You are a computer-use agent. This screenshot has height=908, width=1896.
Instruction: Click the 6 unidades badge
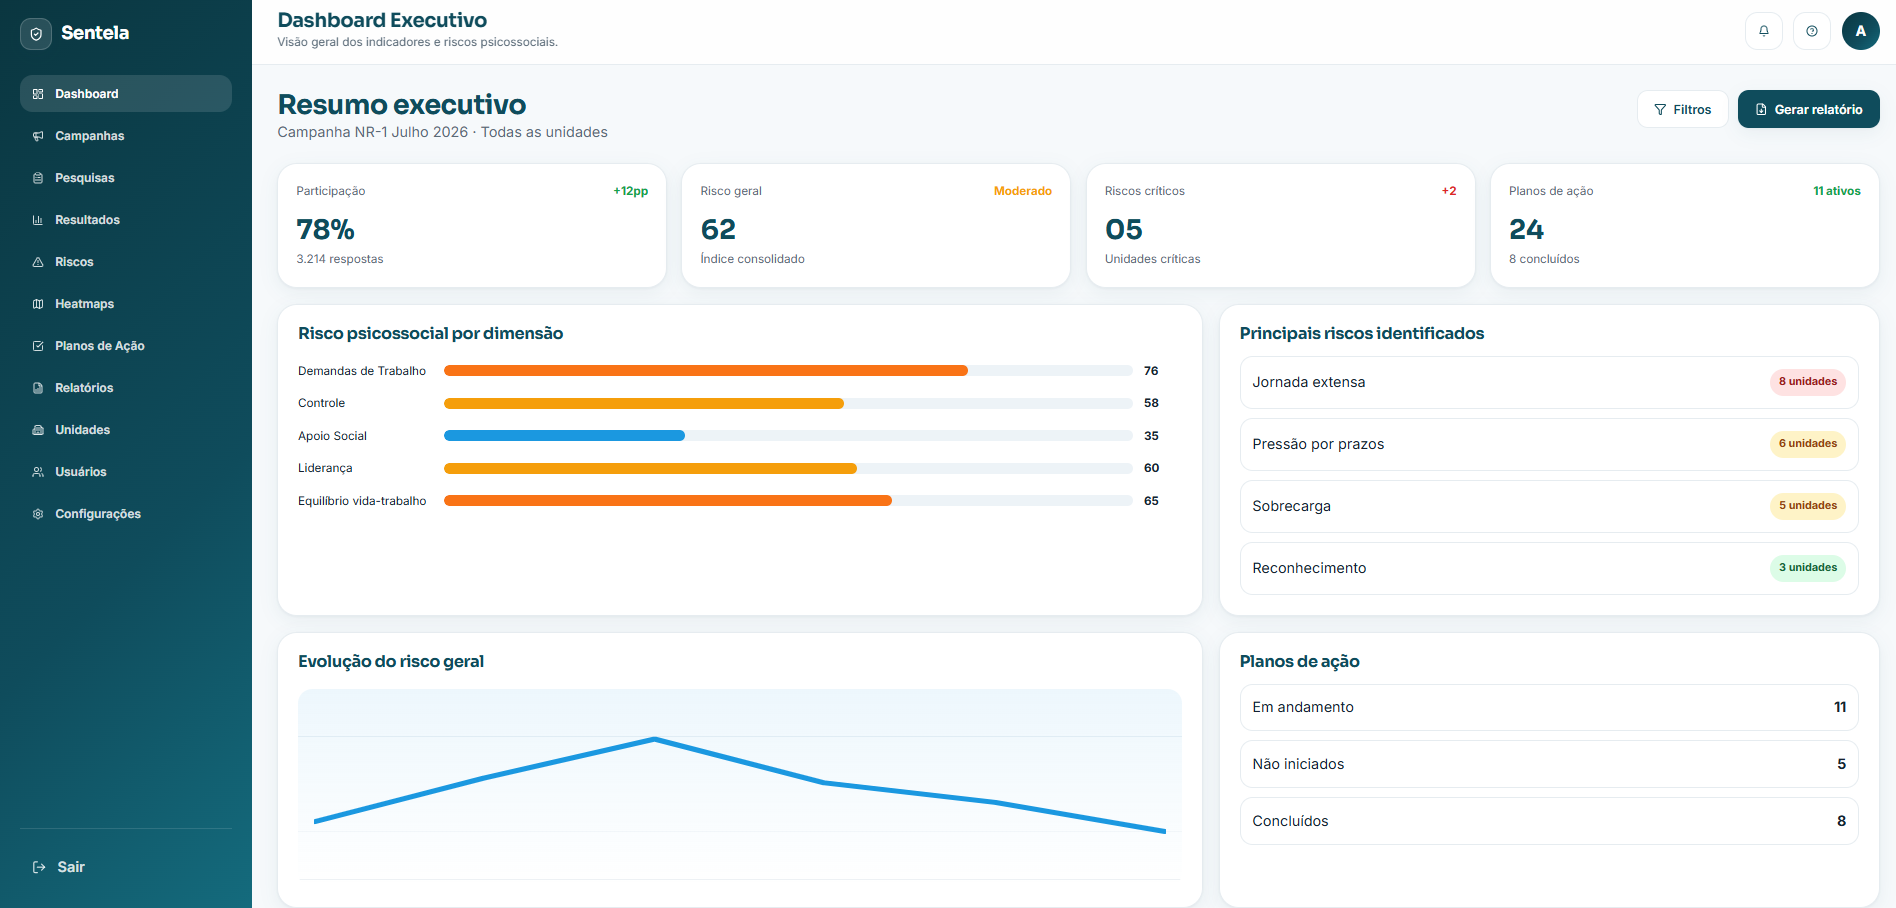[x=1808, y=444]
